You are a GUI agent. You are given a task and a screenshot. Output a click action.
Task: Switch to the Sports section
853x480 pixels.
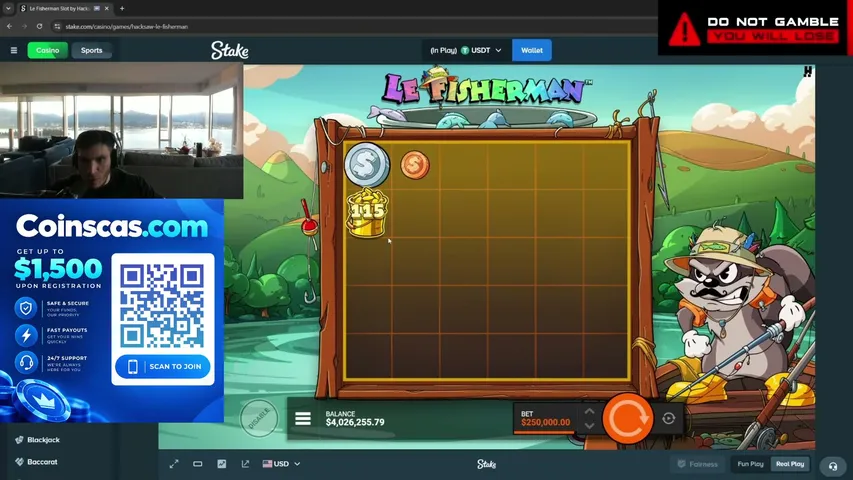coord(91,50)
